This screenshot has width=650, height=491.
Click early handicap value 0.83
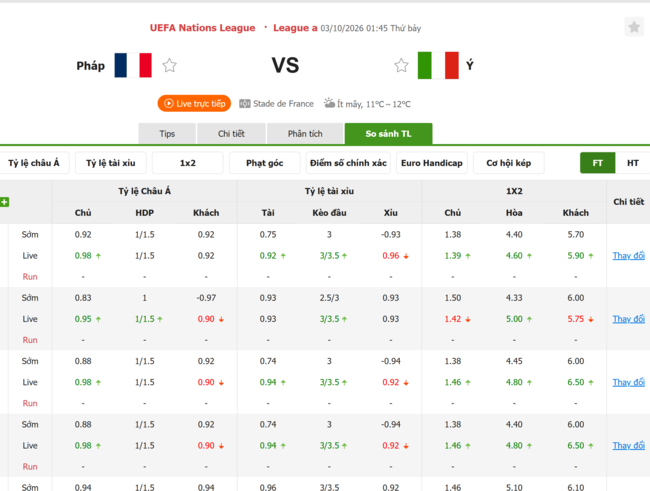(x=83, y=298)
